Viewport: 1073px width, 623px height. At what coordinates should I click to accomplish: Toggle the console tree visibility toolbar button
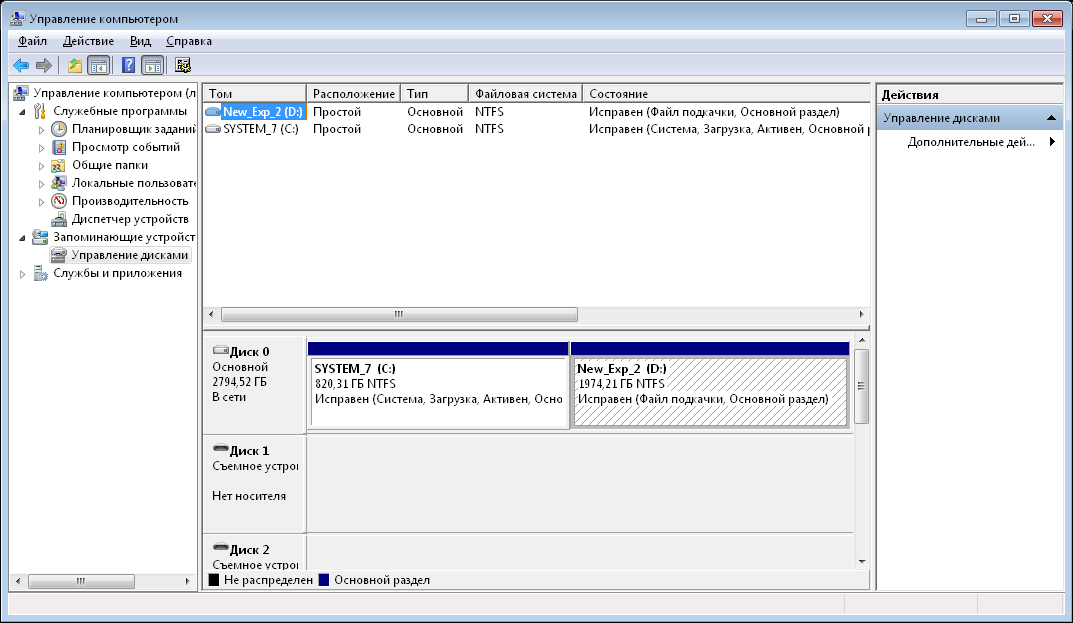[x=99, y=66]
